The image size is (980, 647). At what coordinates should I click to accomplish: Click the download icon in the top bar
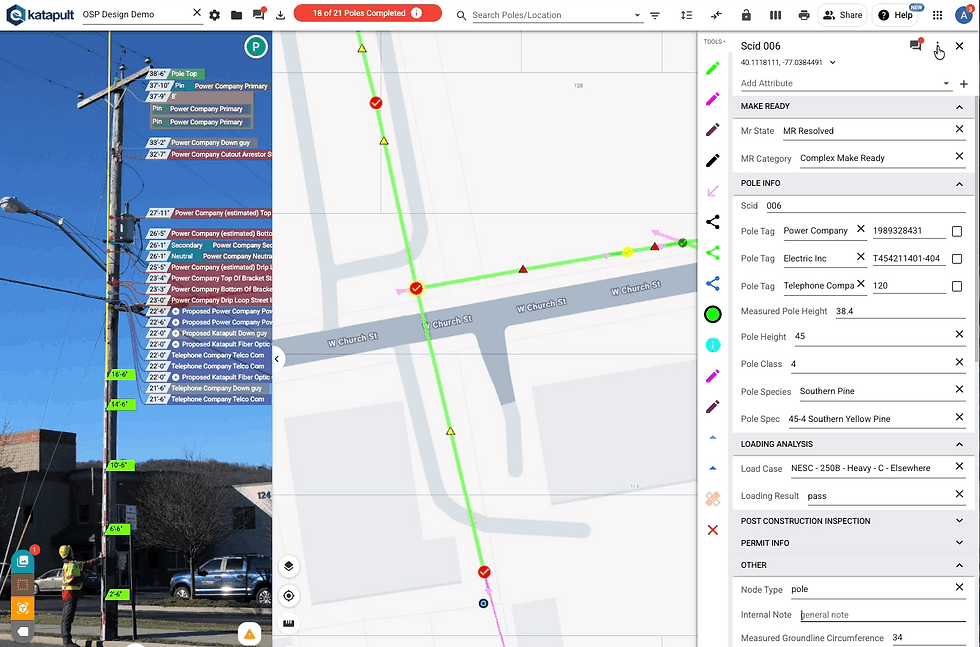[x=280, y=15]
